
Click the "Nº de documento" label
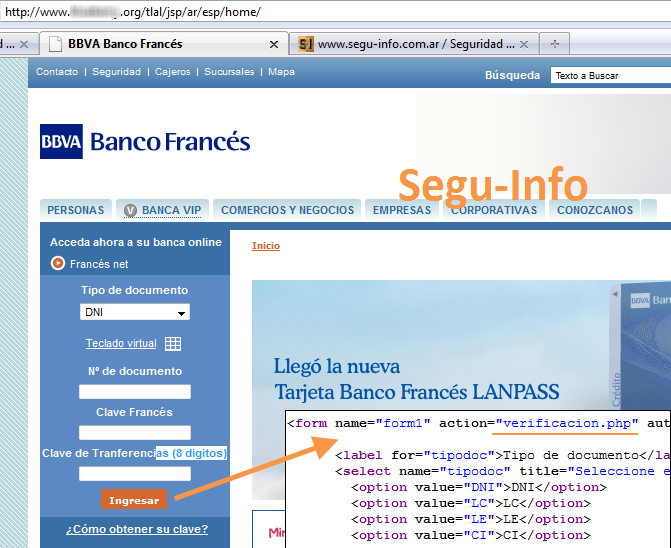click(135, 371)
